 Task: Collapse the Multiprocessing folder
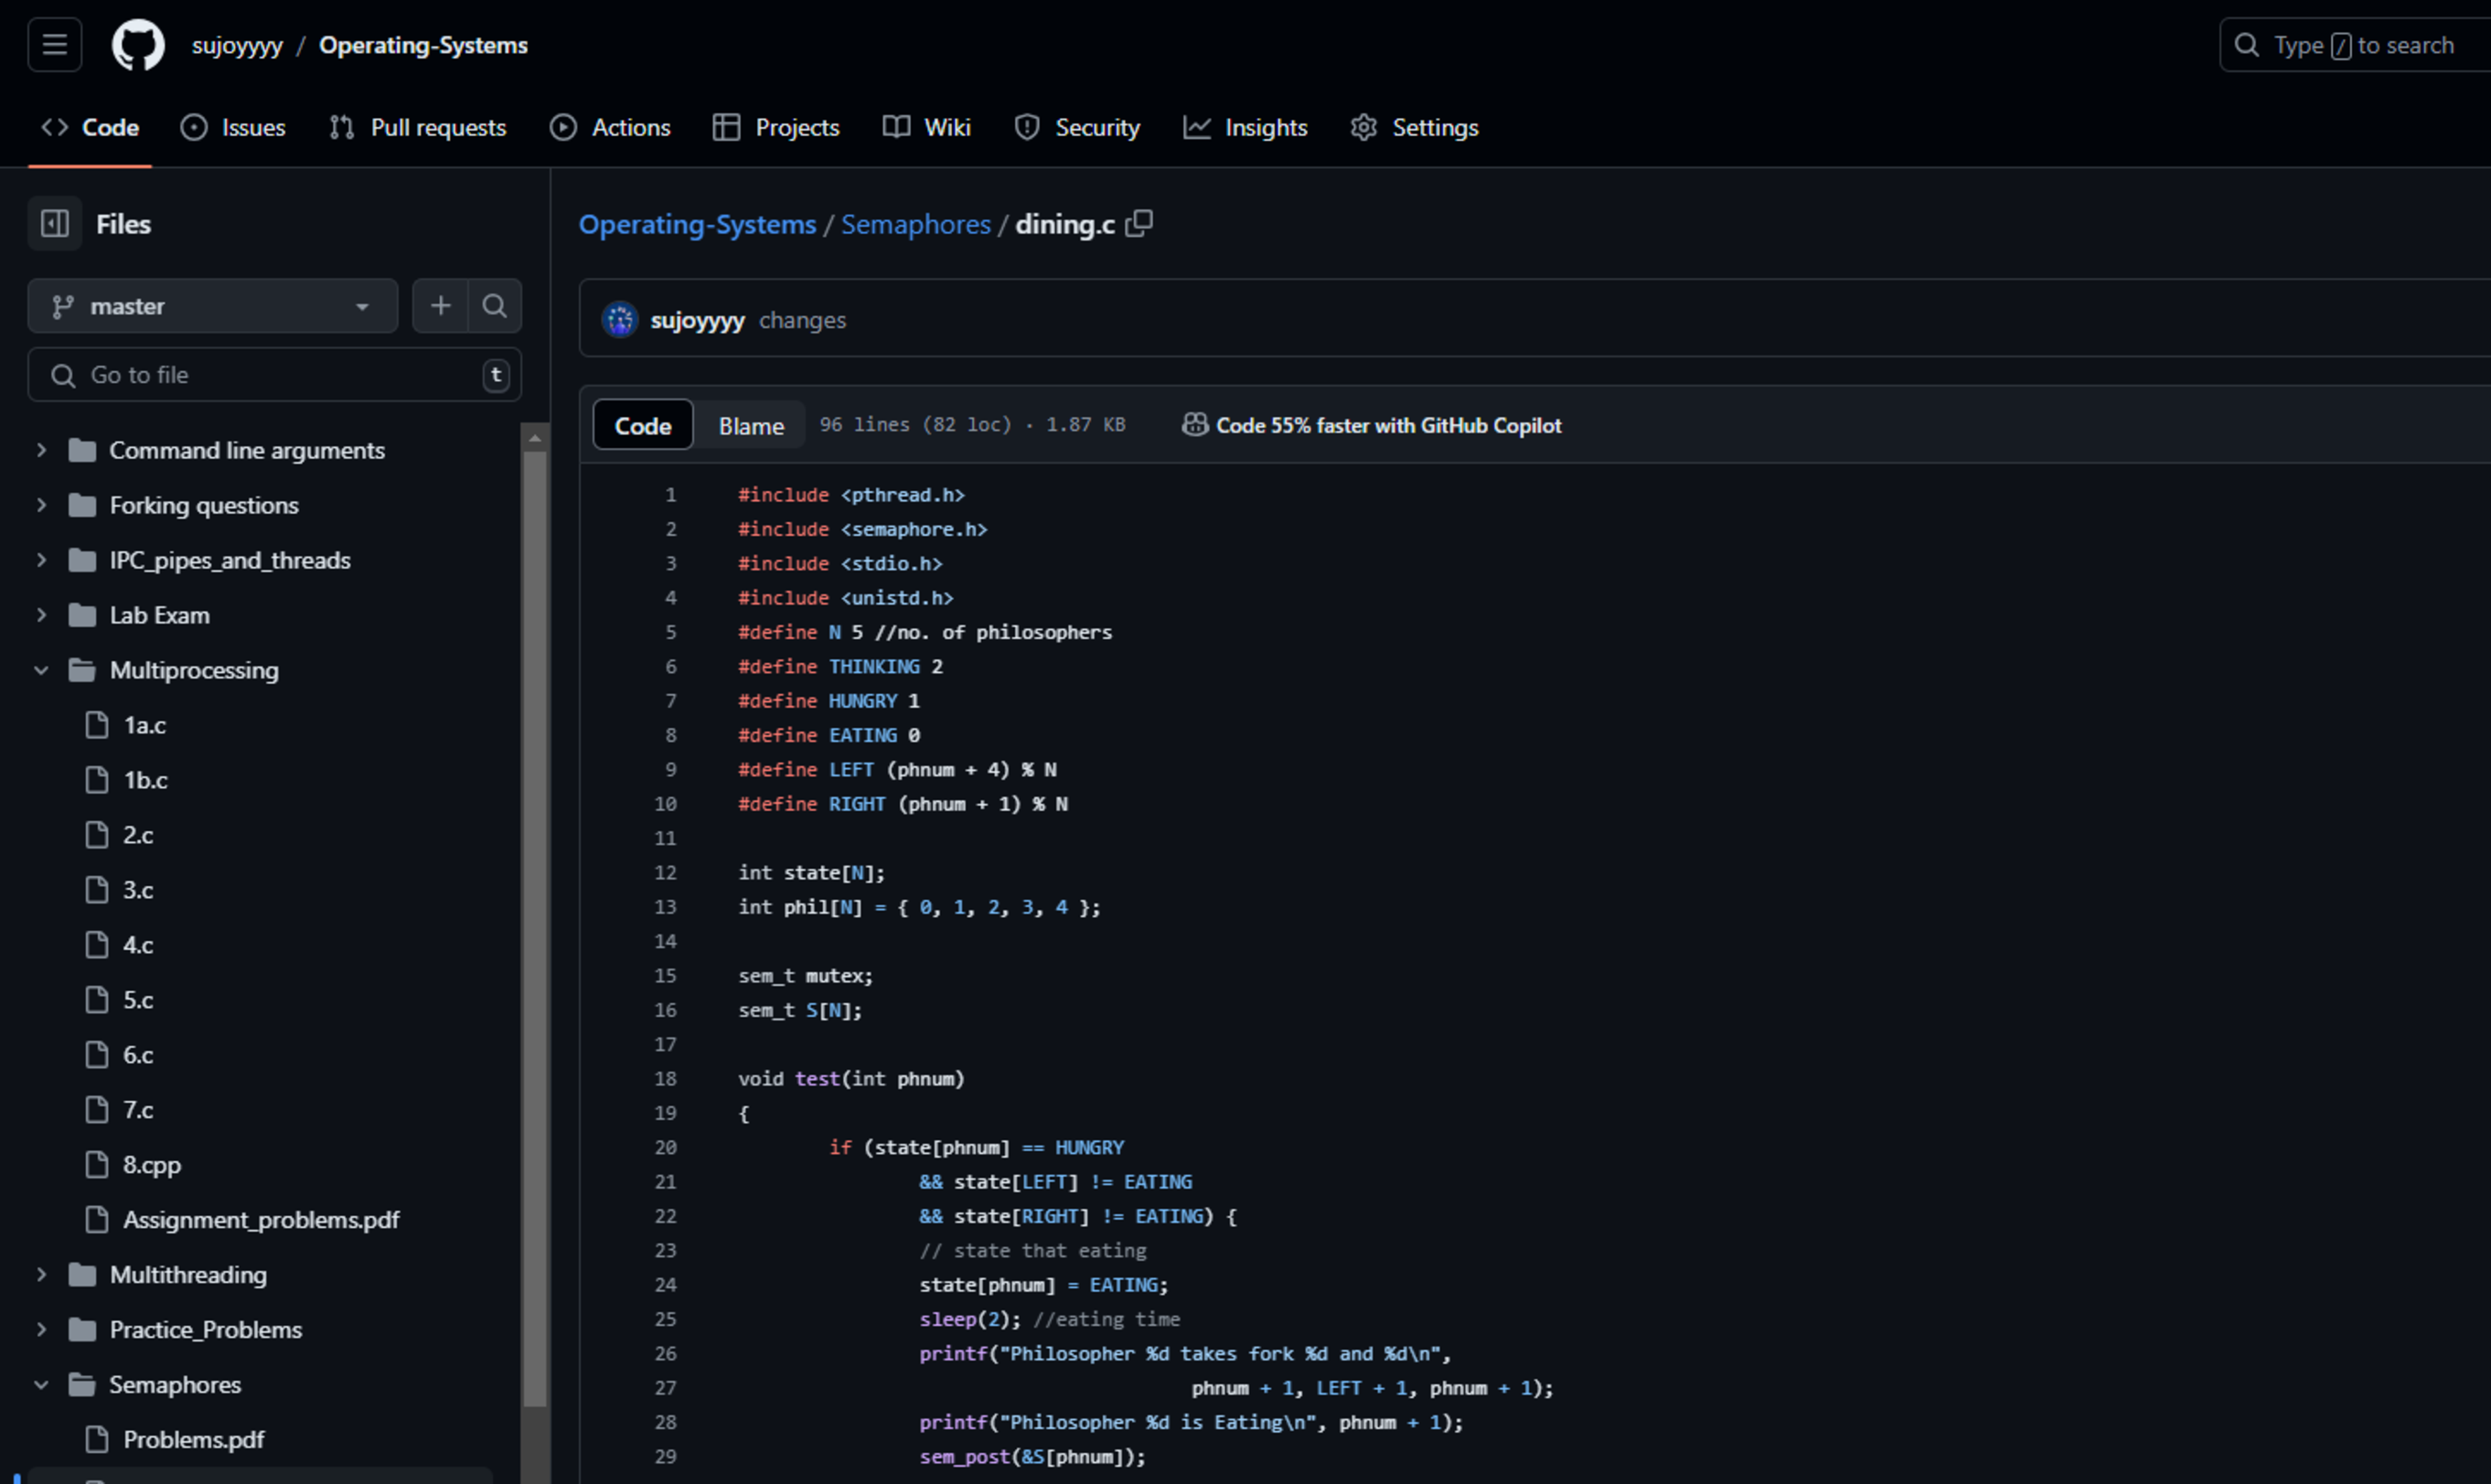coord(41,671)
